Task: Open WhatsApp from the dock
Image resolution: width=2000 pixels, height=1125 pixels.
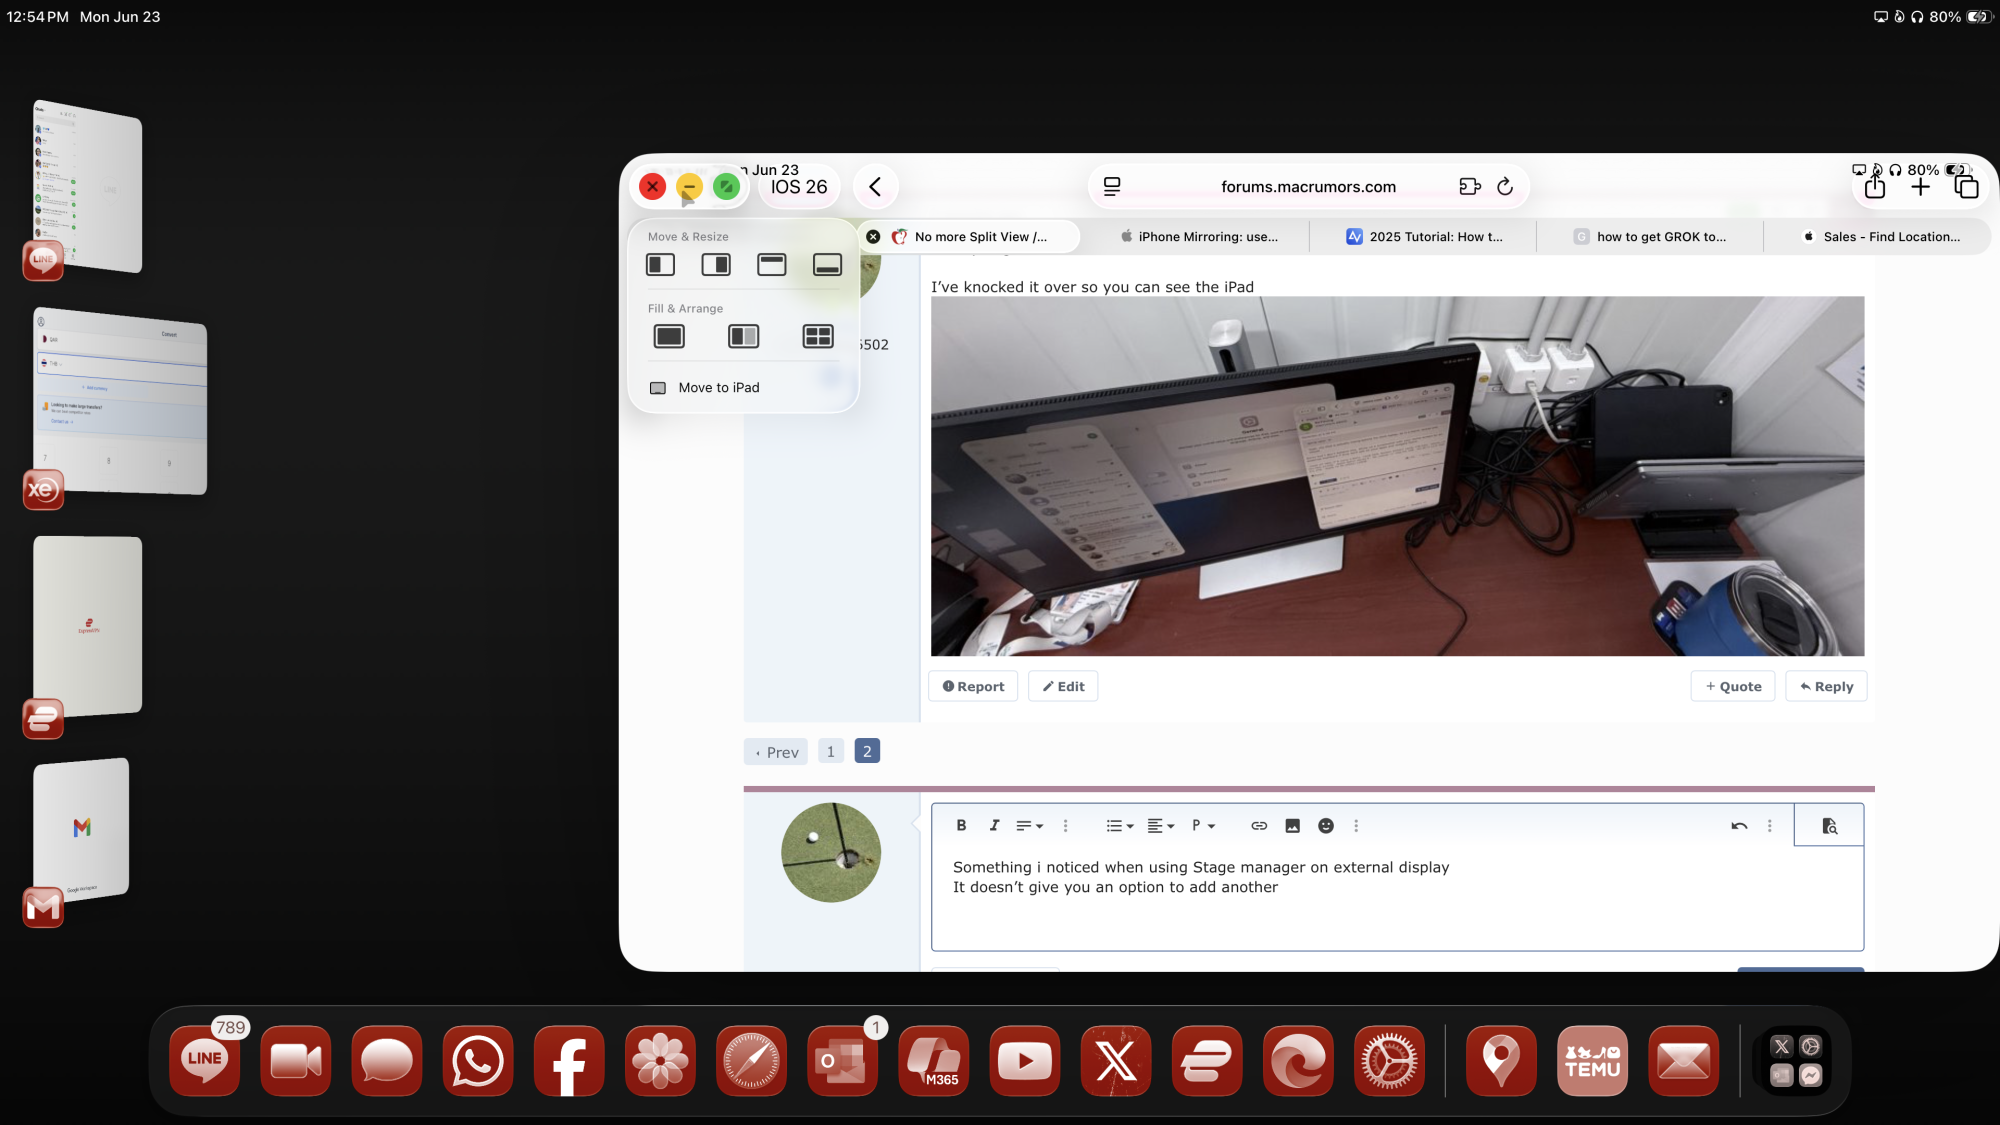Action: click(x=477, y=1061)
